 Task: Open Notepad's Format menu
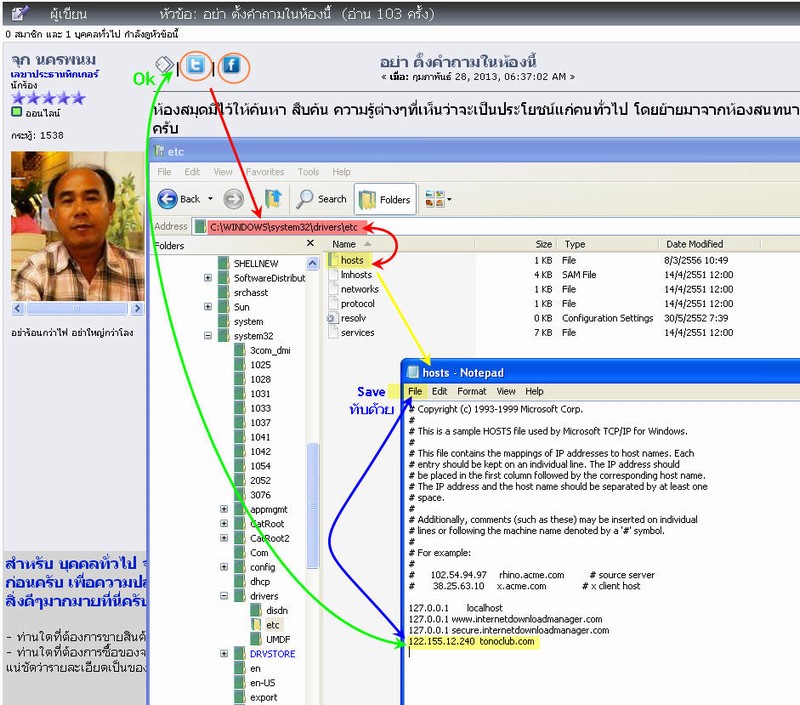tap(471, 391)
